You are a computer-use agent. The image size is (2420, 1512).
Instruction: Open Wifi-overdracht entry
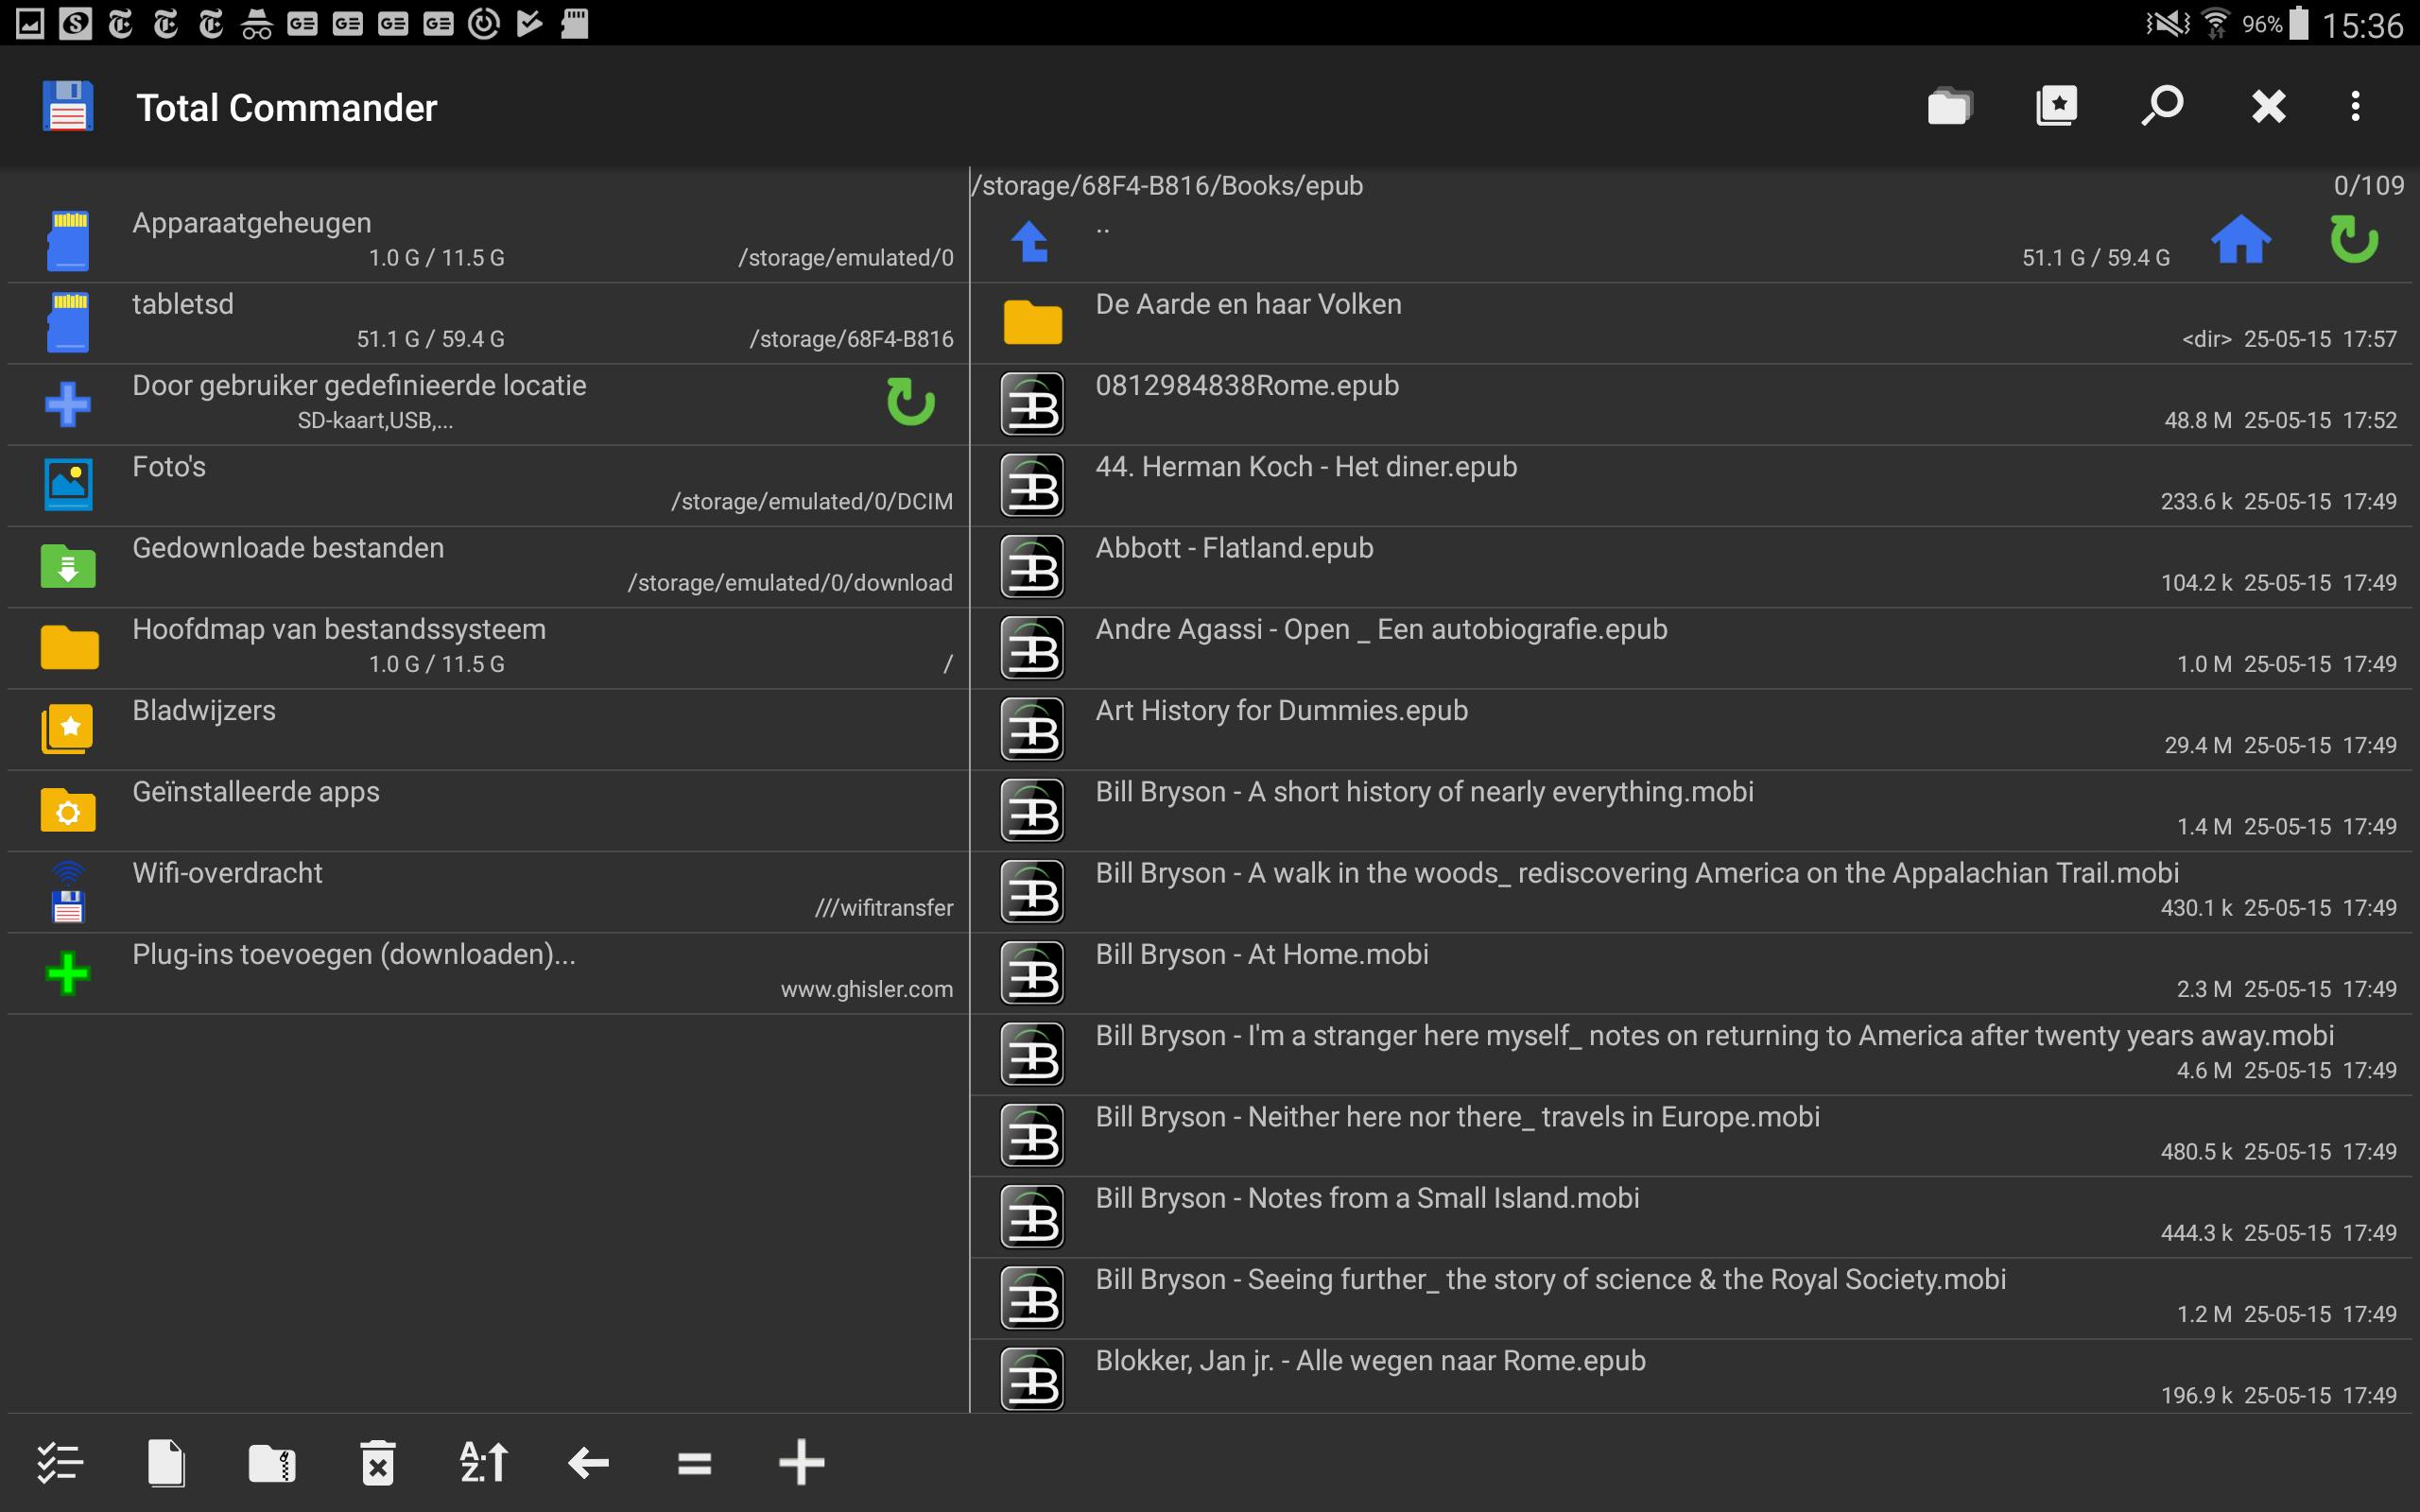pyautogui.click(x=228, y=874)
